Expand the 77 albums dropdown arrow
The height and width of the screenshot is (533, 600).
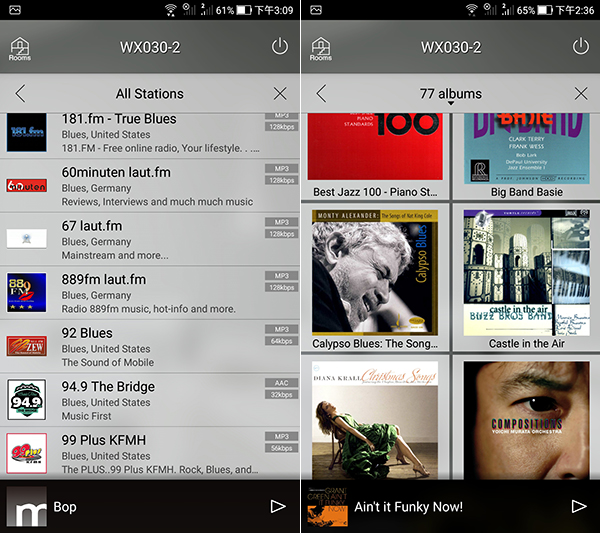pyautogui.click(x=451, y=103)
